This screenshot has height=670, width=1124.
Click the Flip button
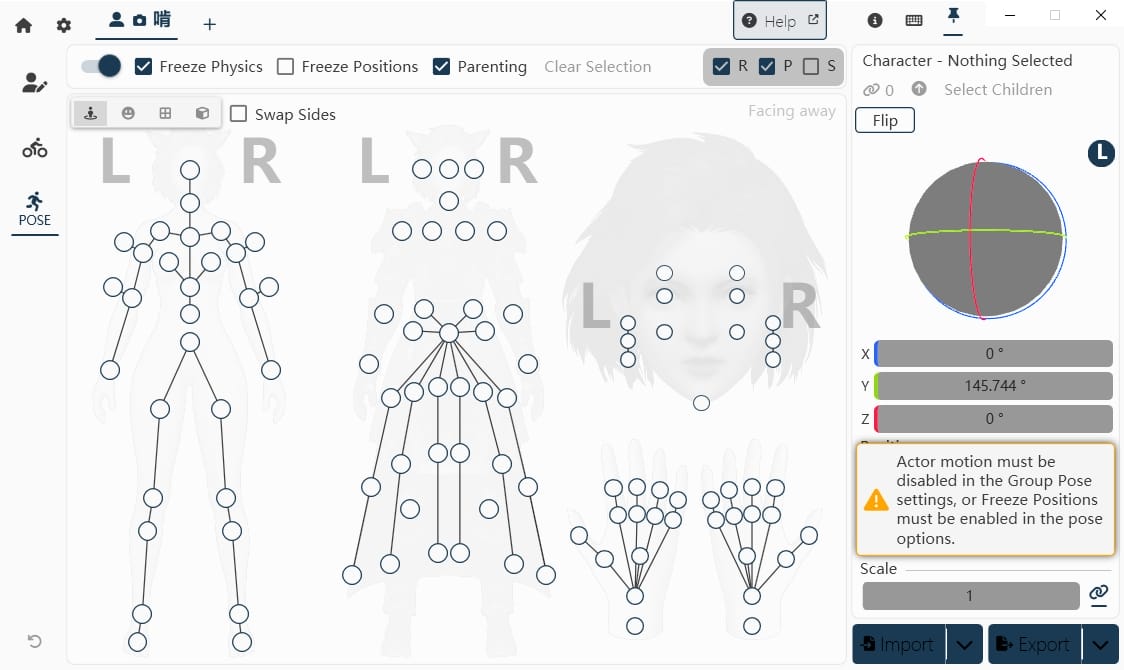(x=885, y=120)
